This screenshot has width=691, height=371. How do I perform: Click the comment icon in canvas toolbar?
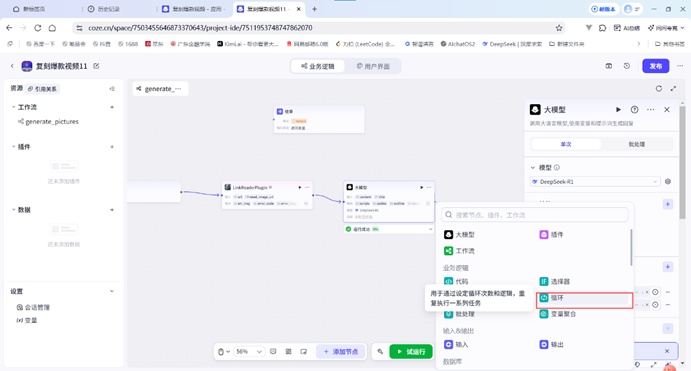pos(273,352)
